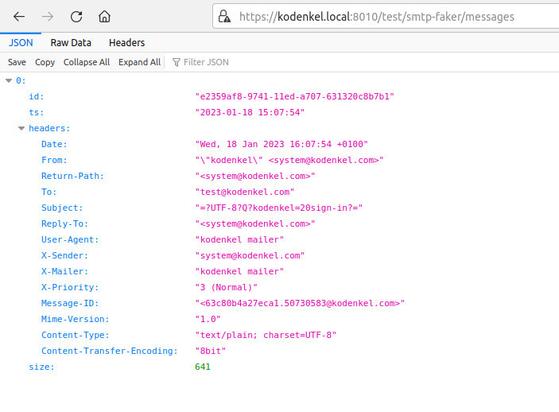Click the lock security icon in address bar
This screenshot has height=412, width=559.
tap(224, 16)
